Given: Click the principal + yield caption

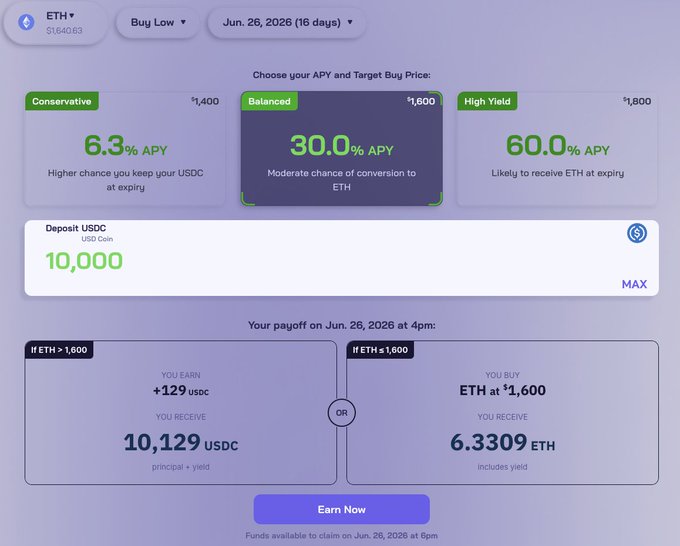Looking at the screenshot, I should [181, 467].
